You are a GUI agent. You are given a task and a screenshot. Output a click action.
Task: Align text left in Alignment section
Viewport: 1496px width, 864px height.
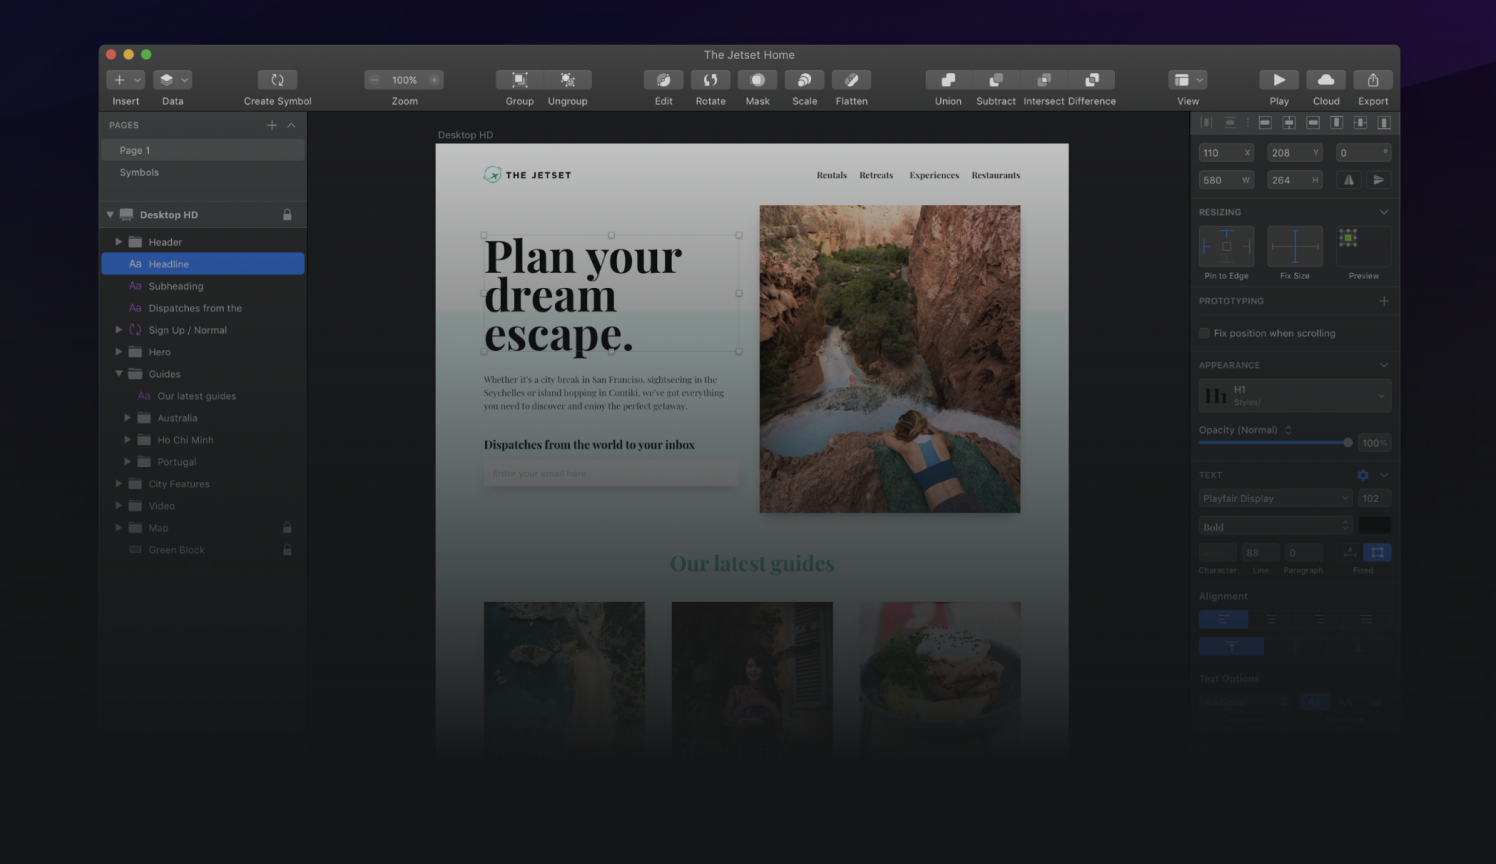click(1223, 619)
